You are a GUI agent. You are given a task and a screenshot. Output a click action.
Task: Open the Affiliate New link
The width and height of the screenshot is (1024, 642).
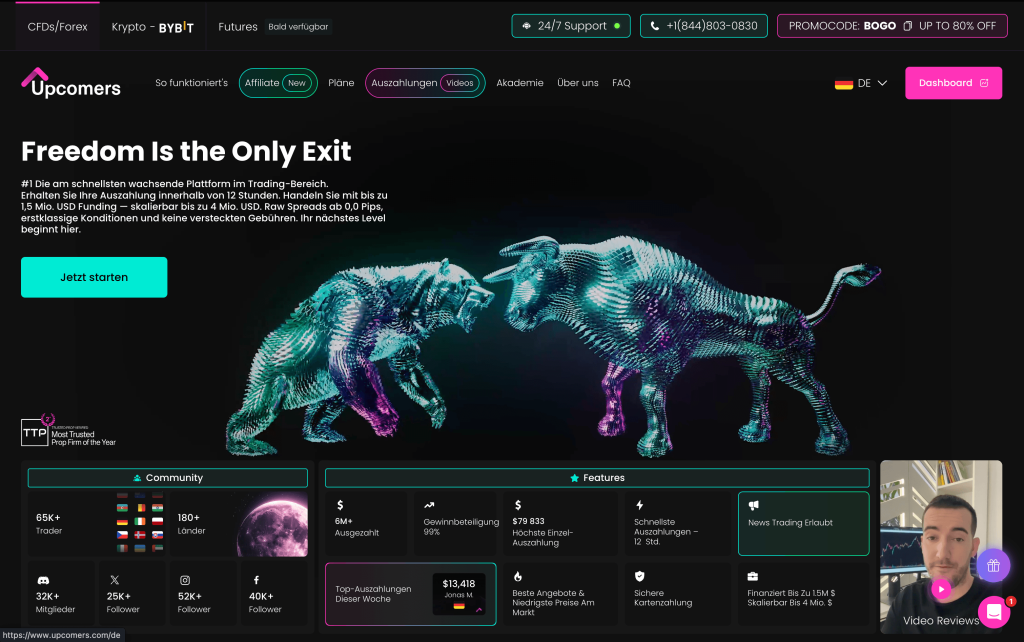278,83
